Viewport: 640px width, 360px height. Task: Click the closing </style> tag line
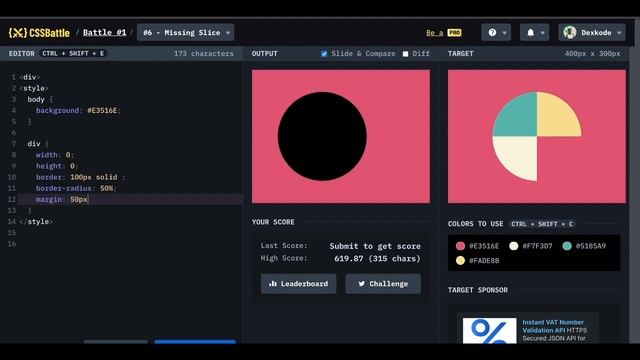coord(36,222)
